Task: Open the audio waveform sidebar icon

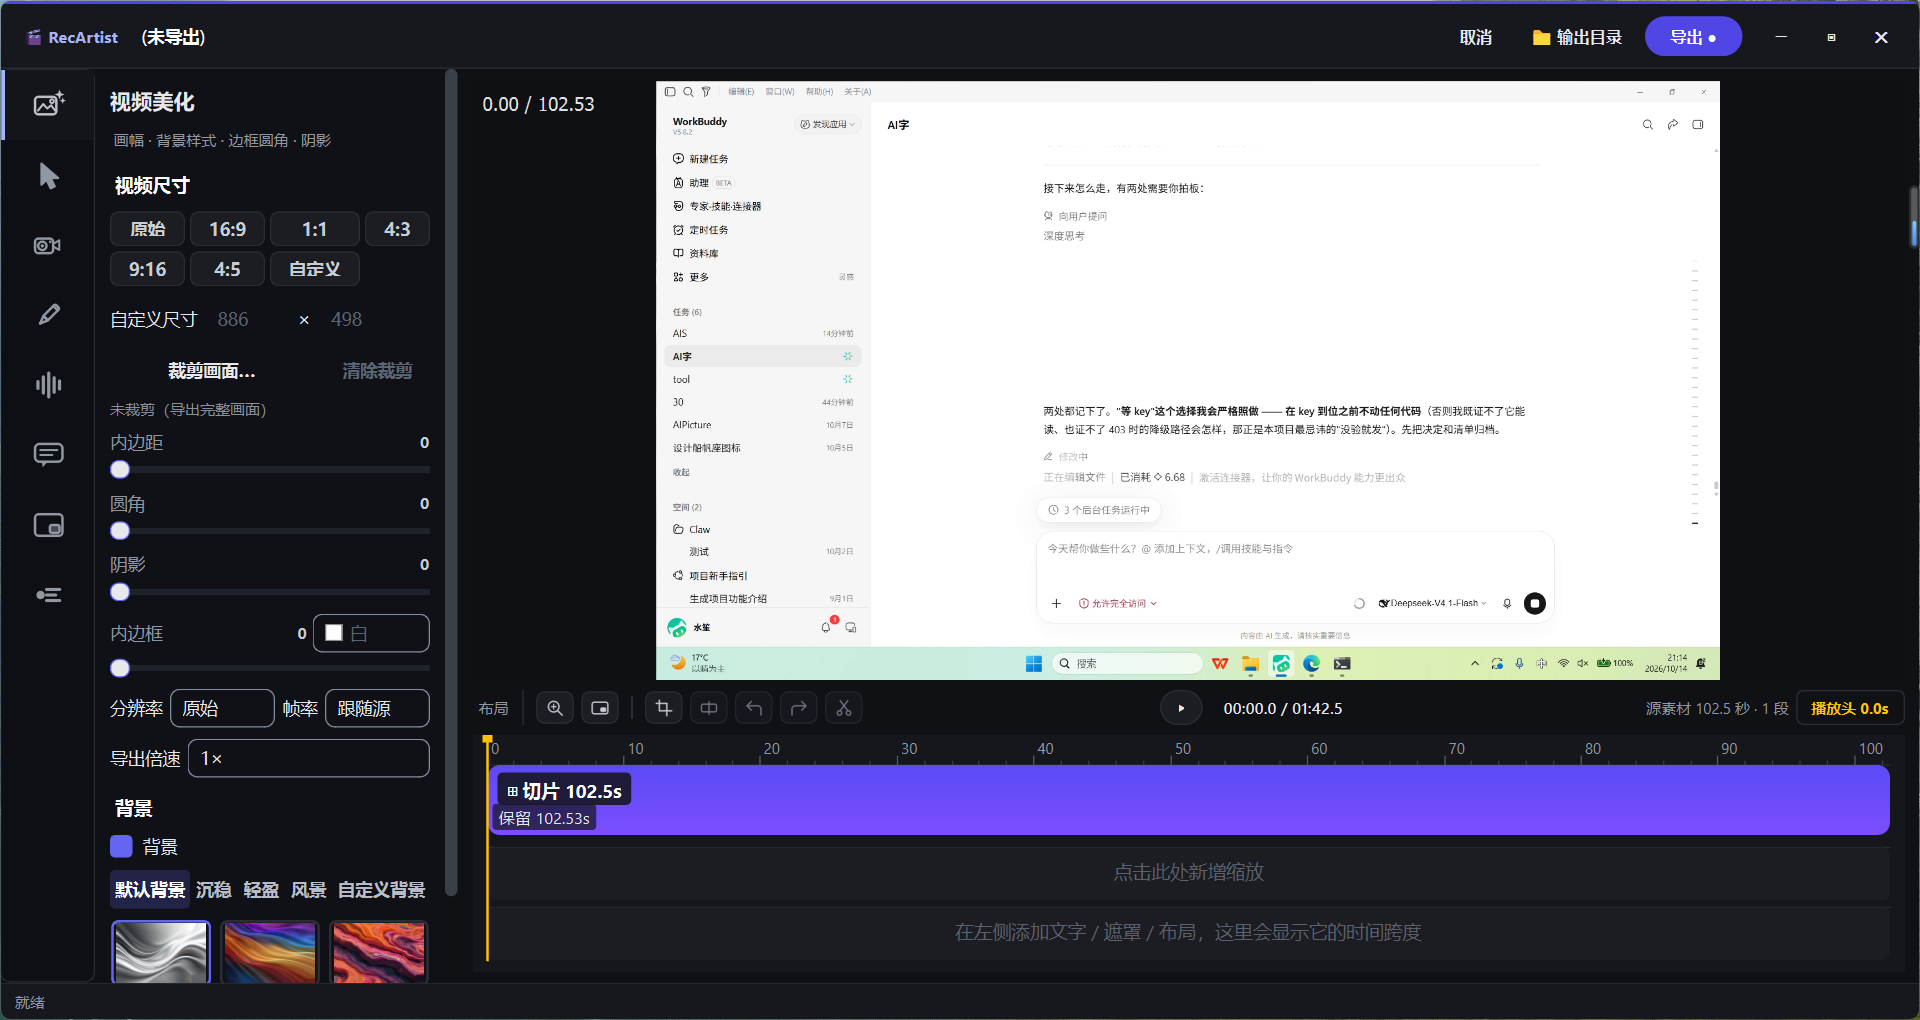Action: 49,385
